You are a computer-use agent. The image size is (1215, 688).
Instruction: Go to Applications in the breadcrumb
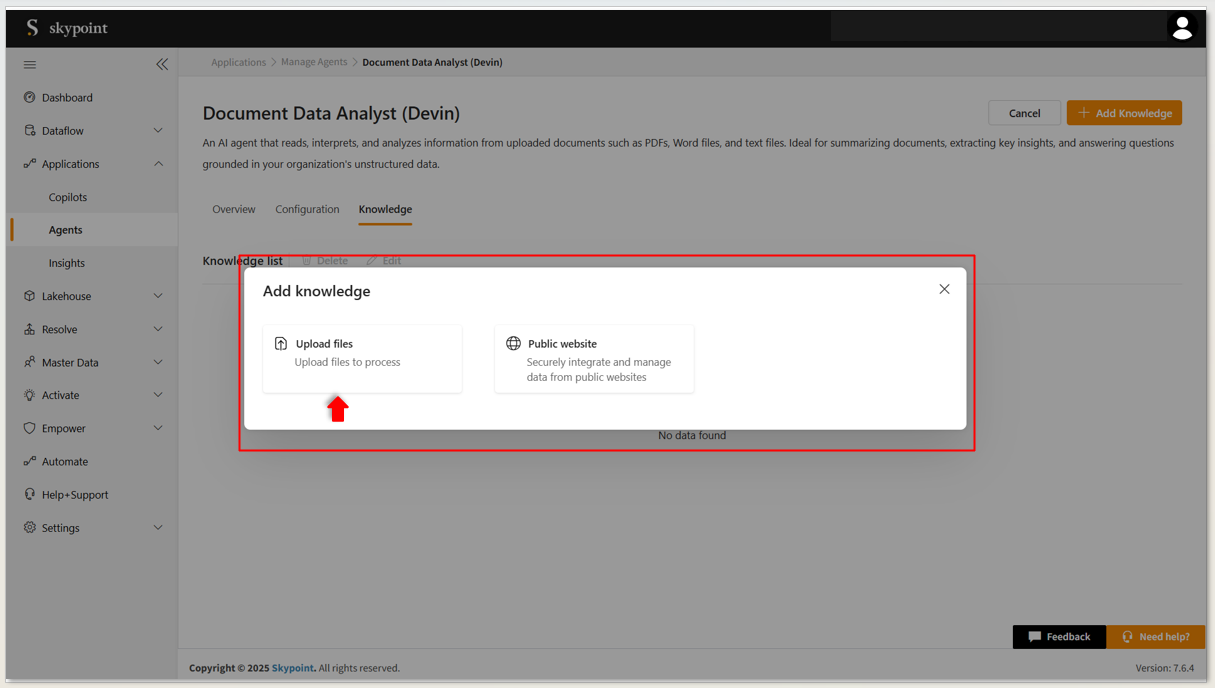click(238, 62)
